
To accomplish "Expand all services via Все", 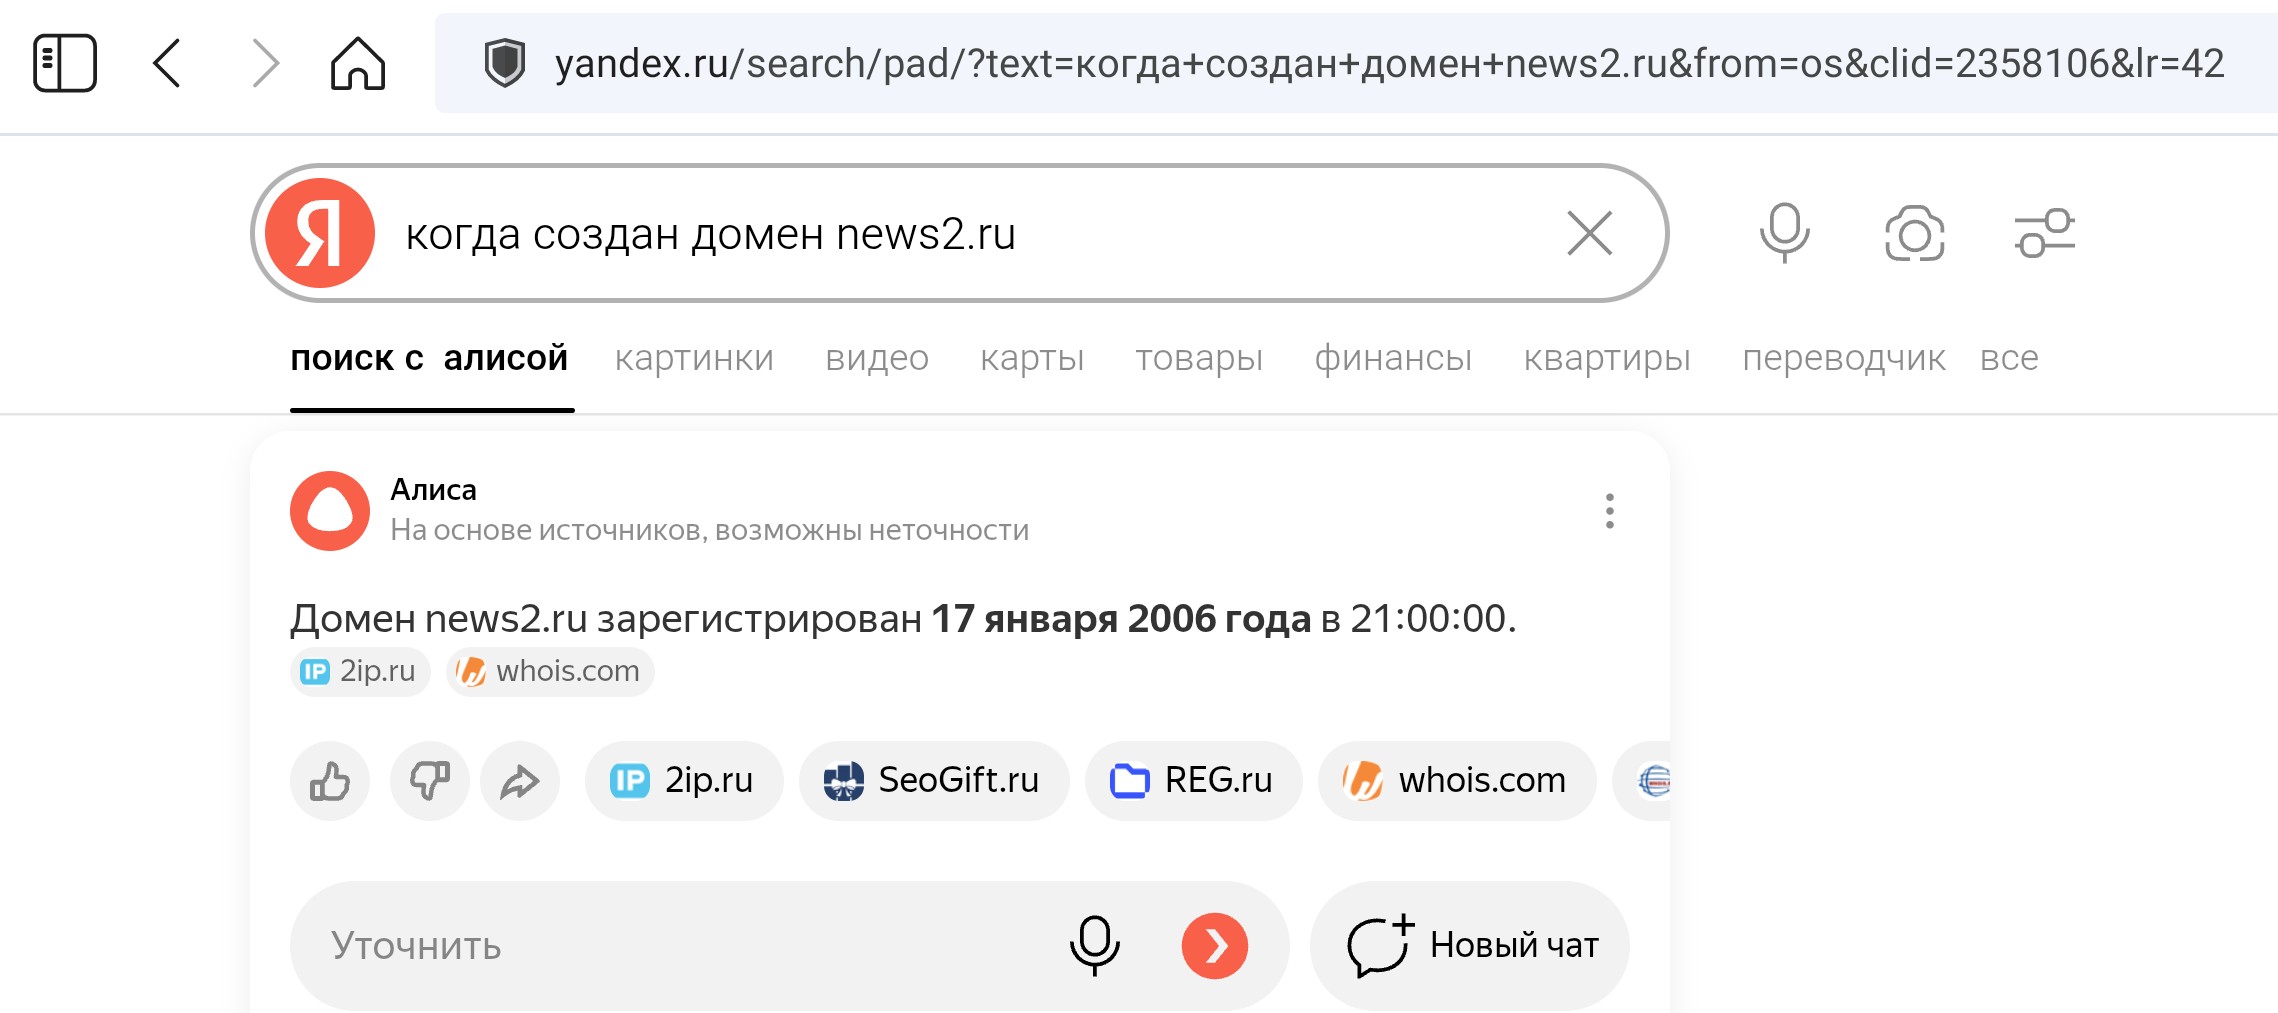I will point(2008,358).
